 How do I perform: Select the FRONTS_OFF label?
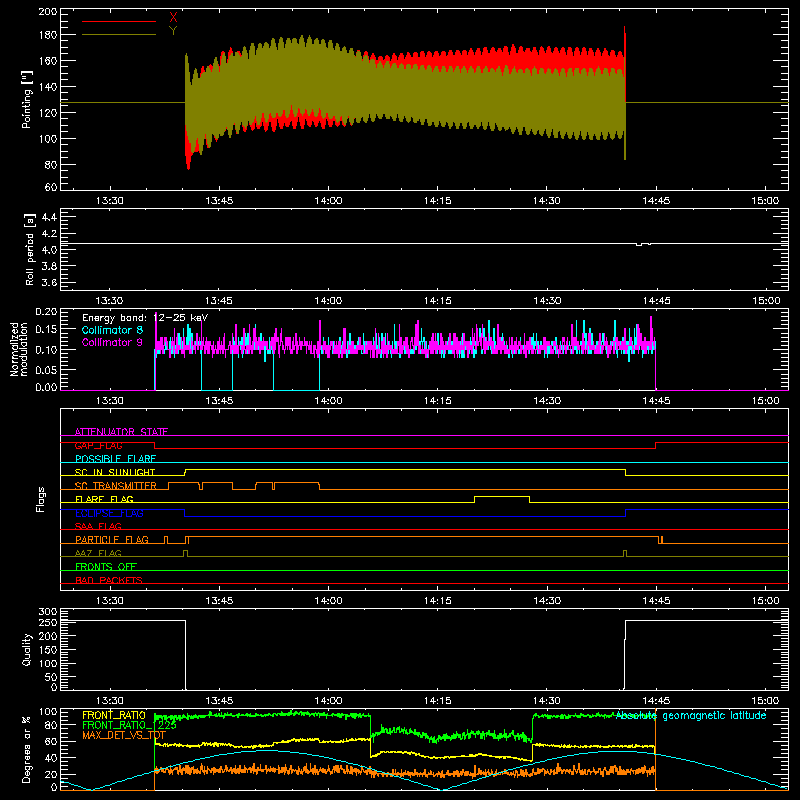pyautogui.click(x=106, y=566)
